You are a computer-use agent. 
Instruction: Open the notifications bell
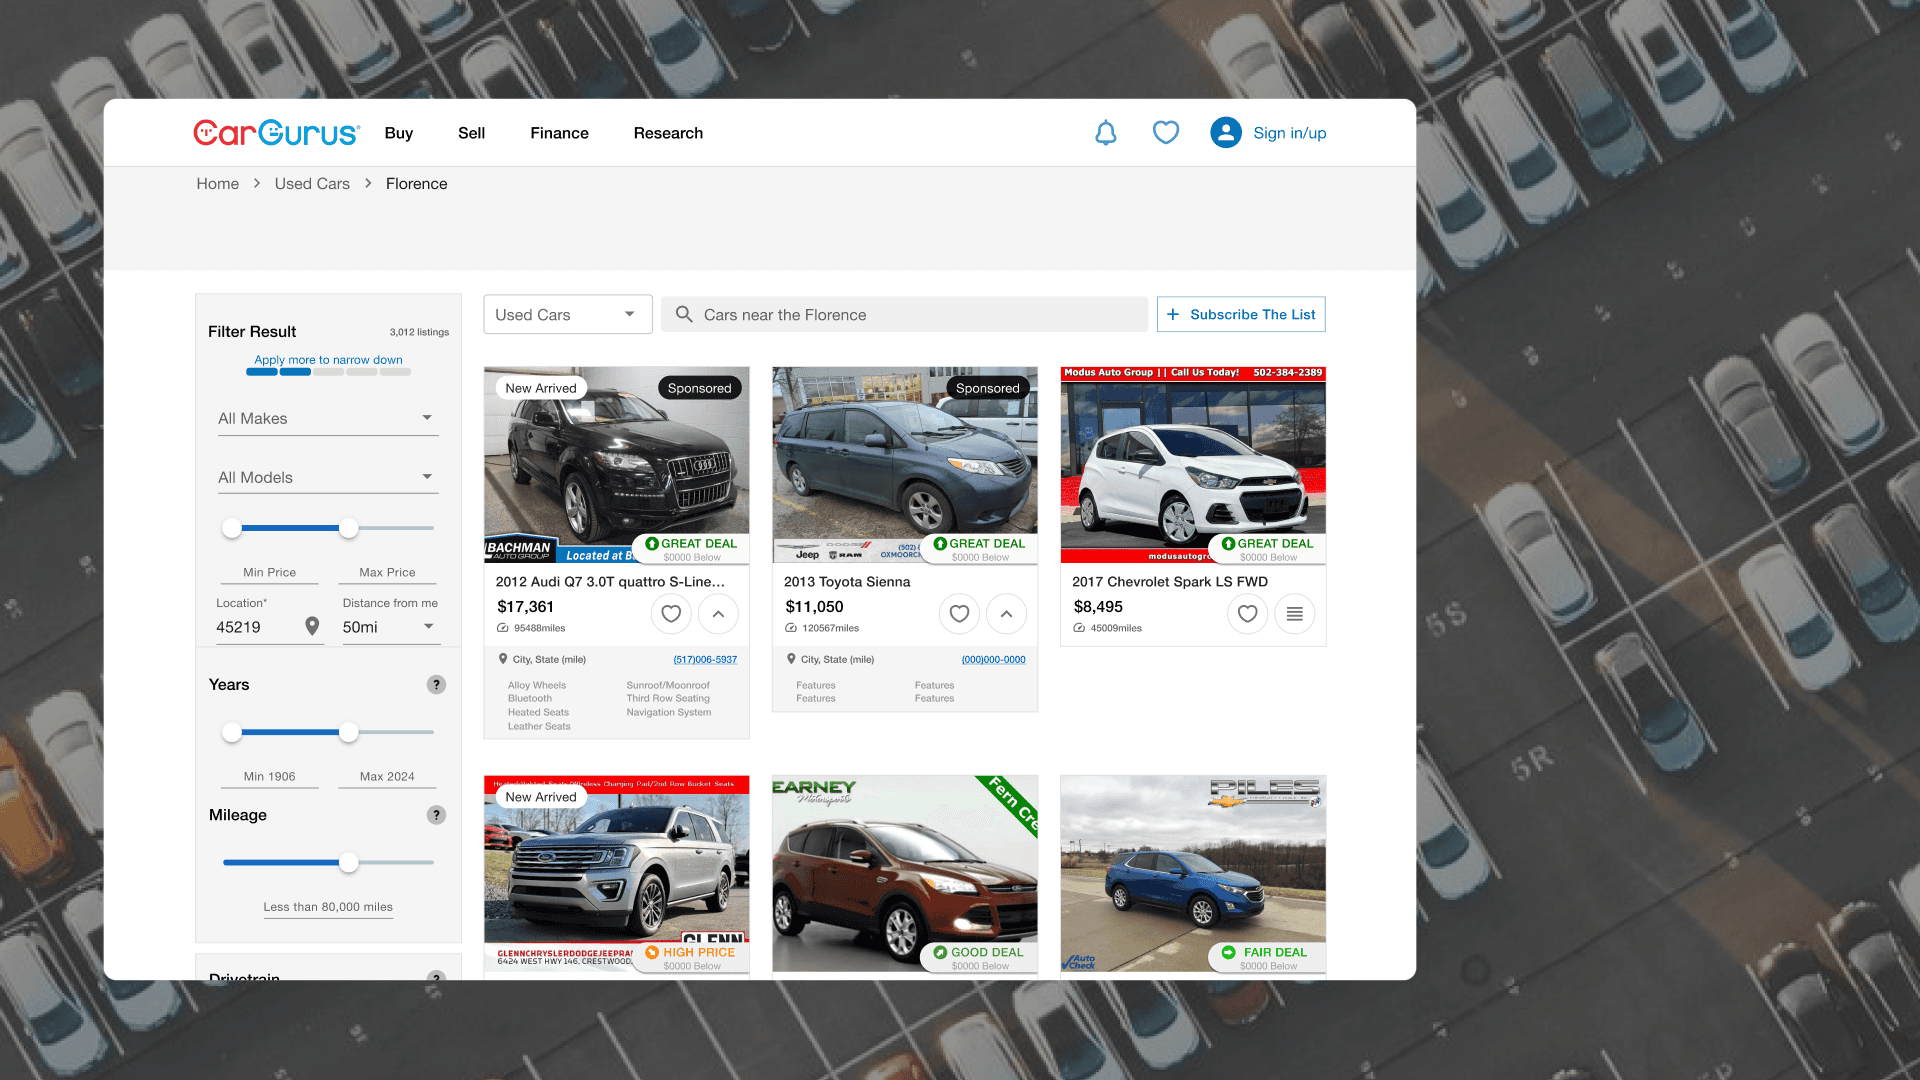[1106, 133]
